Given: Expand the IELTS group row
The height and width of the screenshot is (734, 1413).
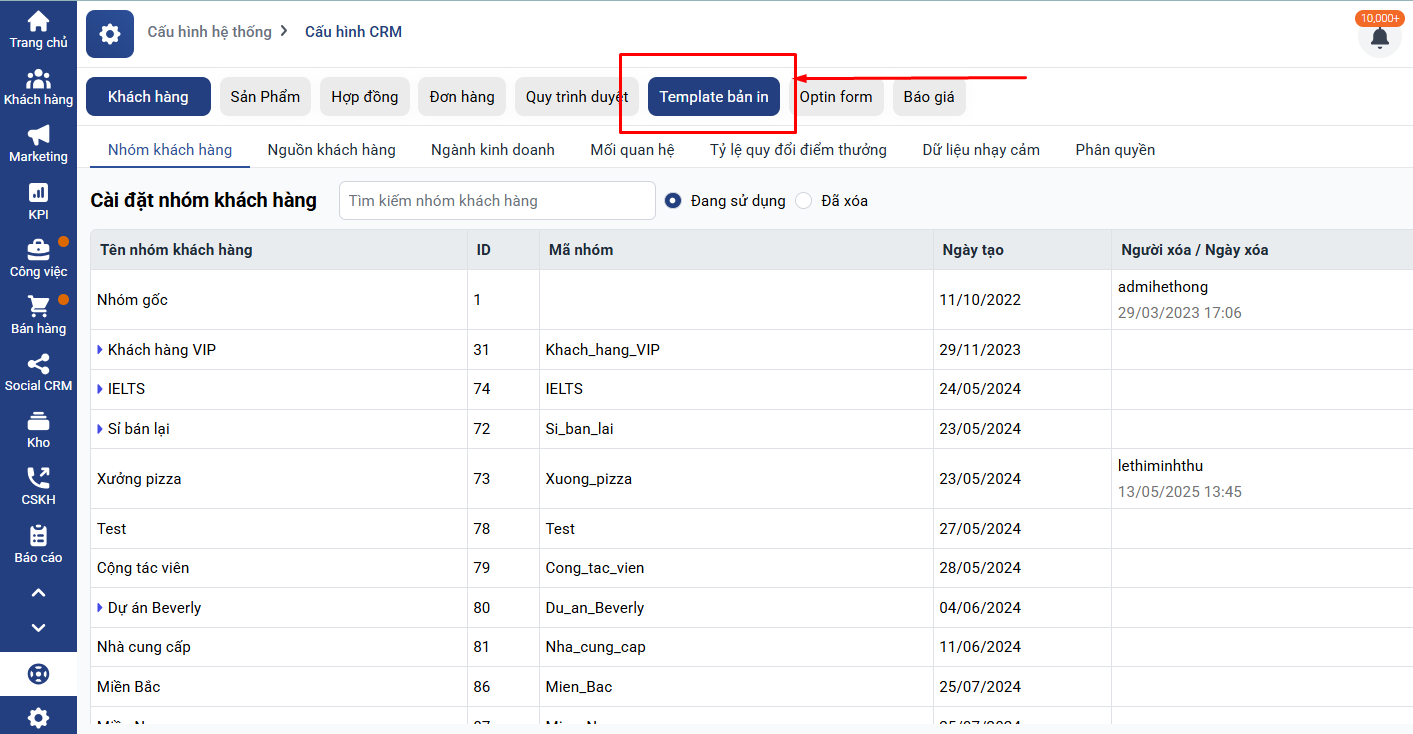Looking at the screenshot, I should pos(100,389).
